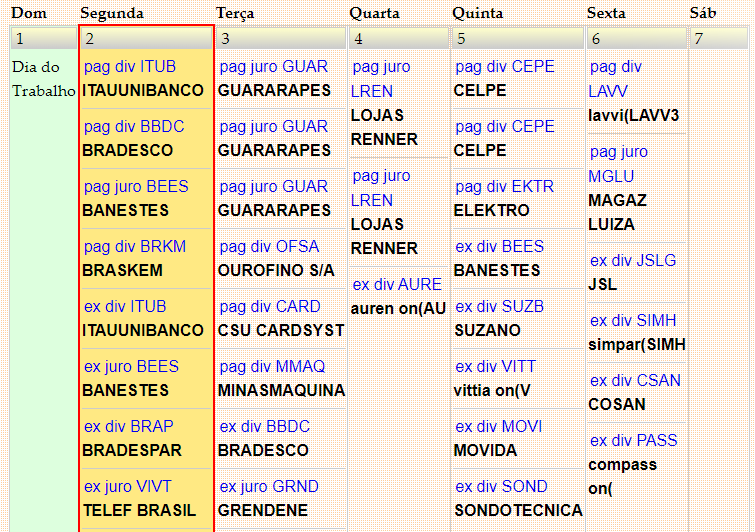This screenshot has width=755, height=532.
Task: Open 'ex div MOVI' link
Action: tap(498, 427)
